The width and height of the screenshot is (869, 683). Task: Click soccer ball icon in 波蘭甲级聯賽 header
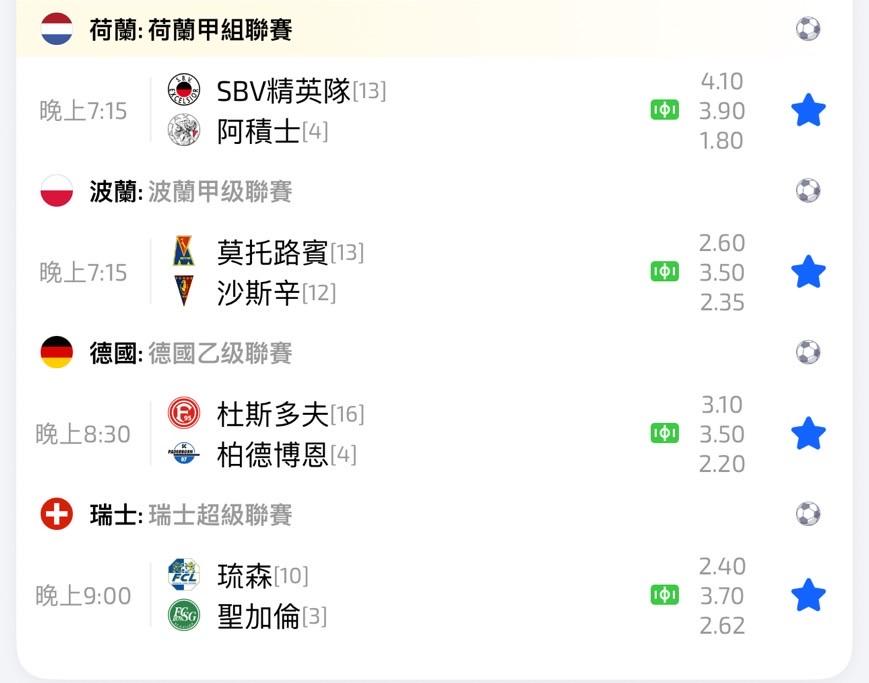(x=808, y=190)
